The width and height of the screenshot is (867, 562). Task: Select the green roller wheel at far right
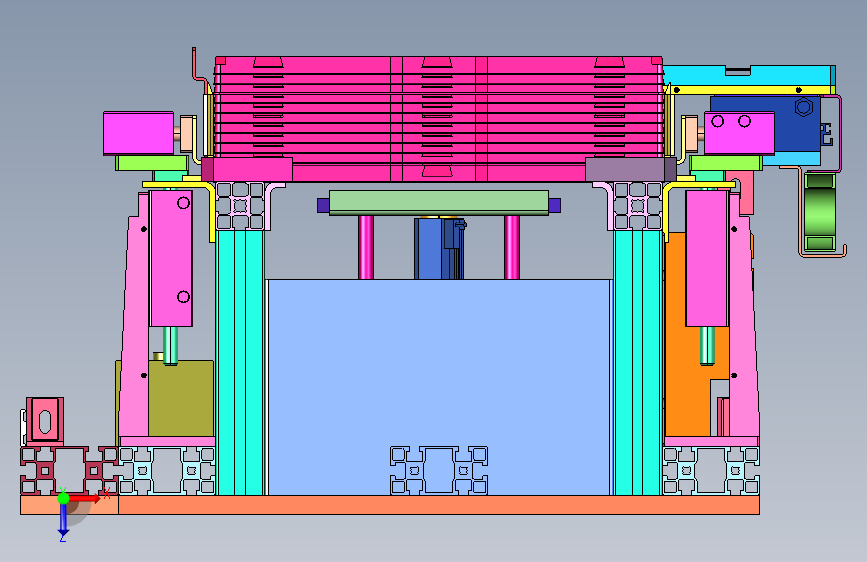pos(820,212)
